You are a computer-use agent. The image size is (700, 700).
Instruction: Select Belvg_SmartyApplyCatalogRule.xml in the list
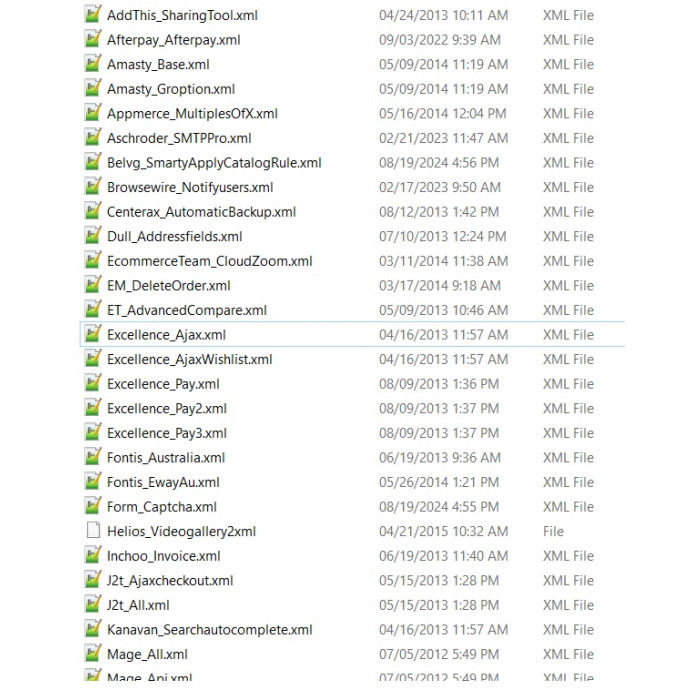point(214,163)
